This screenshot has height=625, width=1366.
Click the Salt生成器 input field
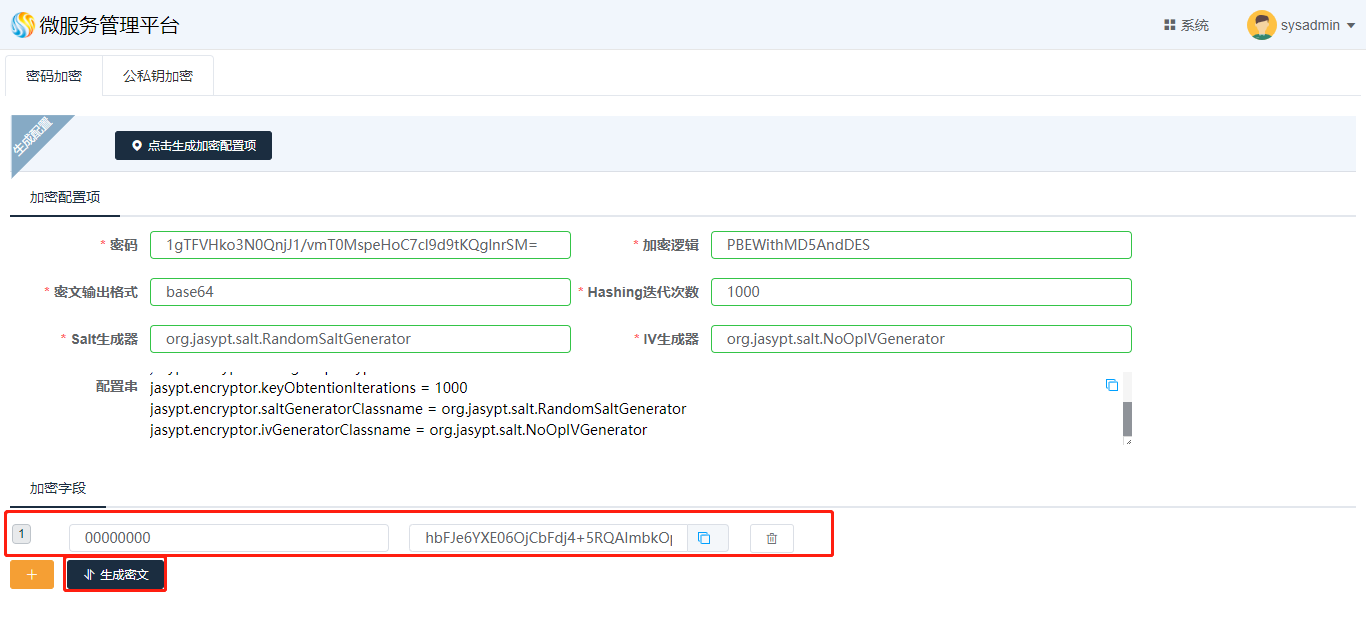(x=360, y=339)
